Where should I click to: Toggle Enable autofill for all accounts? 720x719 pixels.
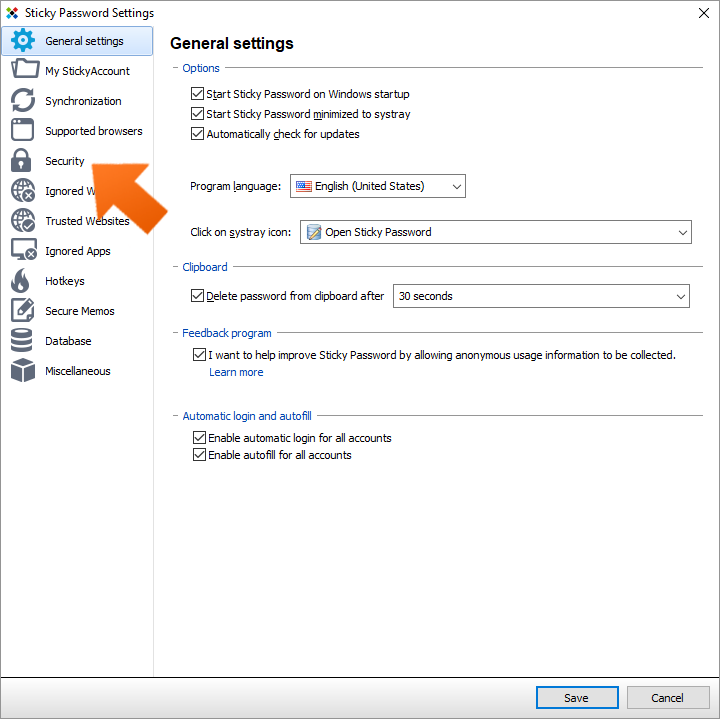(x=199, y=455)
